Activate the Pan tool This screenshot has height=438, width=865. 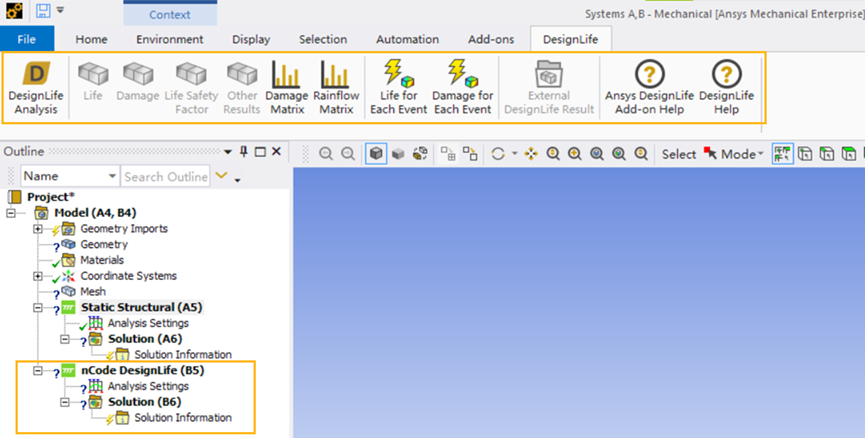tap(531, 154)
